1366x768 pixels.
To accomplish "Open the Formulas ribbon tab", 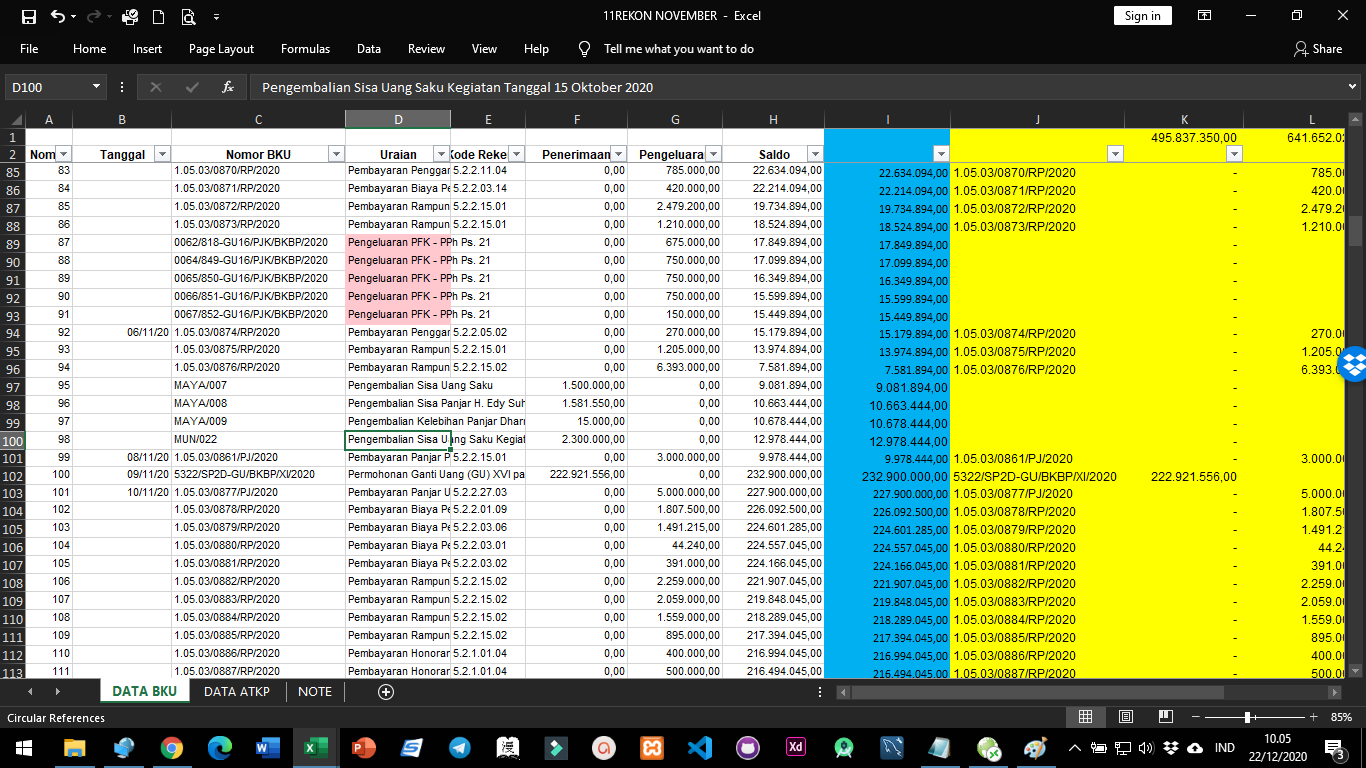I will coord(305,49).
